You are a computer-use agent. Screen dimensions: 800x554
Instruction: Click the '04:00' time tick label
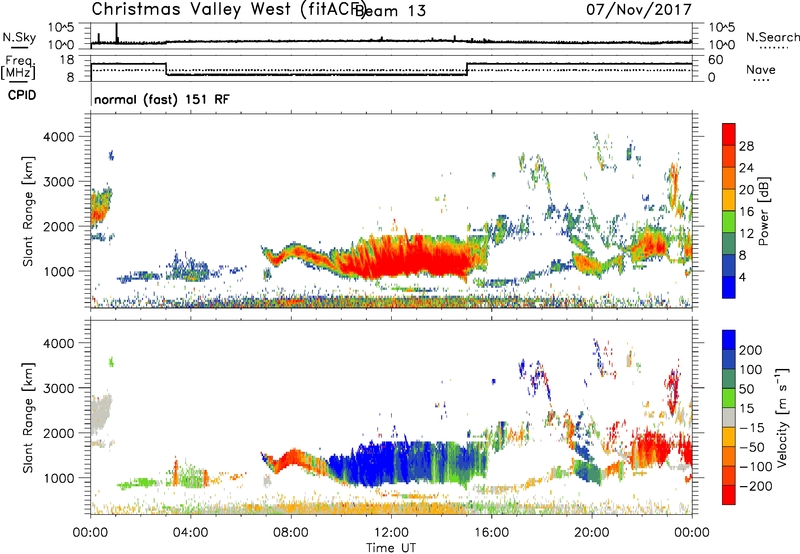pos(191,533)
